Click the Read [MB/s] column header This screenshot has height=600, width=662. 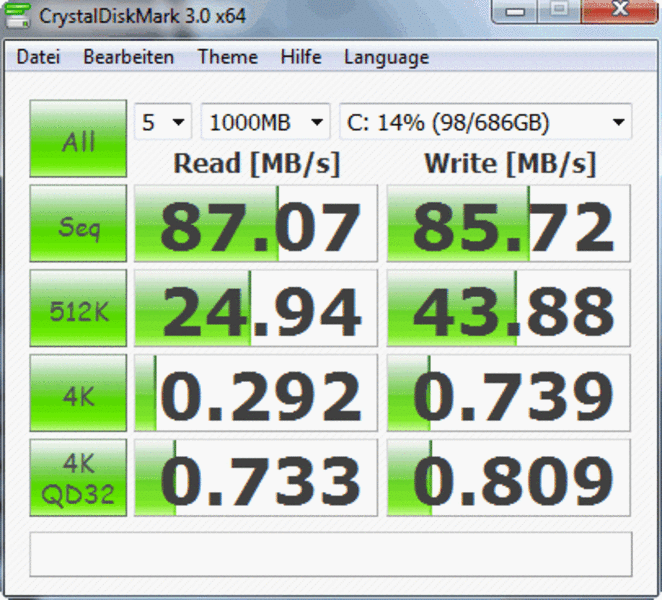click(257, 164)
